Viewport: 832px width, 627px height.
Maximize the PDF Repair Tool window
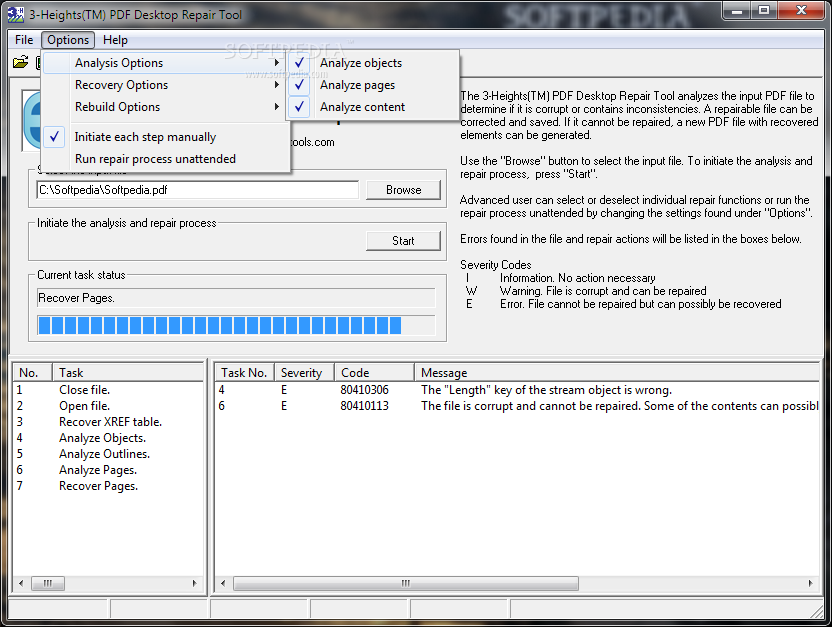[764, 11]
